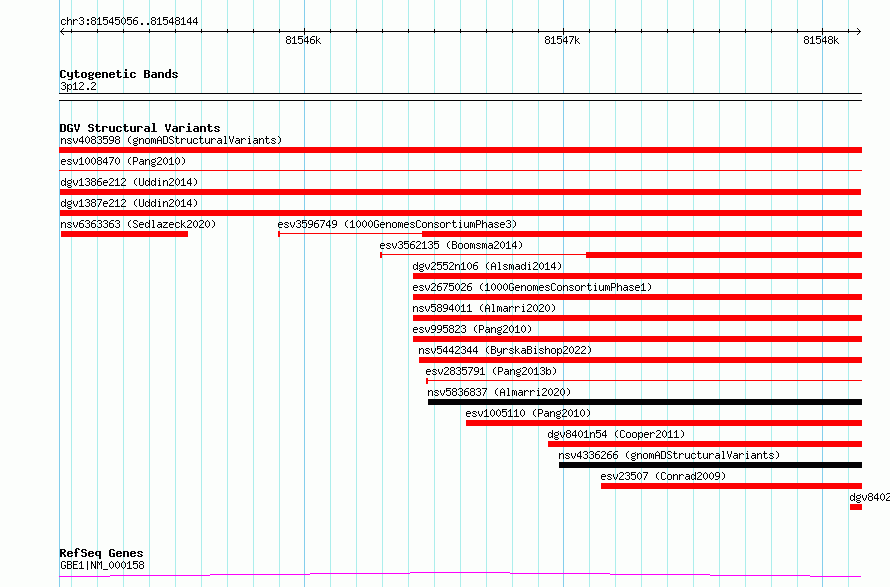Open nsv5836837 (Almarri2020) label
The width and height of the screenshot is (890, 587).
click(x=499, y=392)
